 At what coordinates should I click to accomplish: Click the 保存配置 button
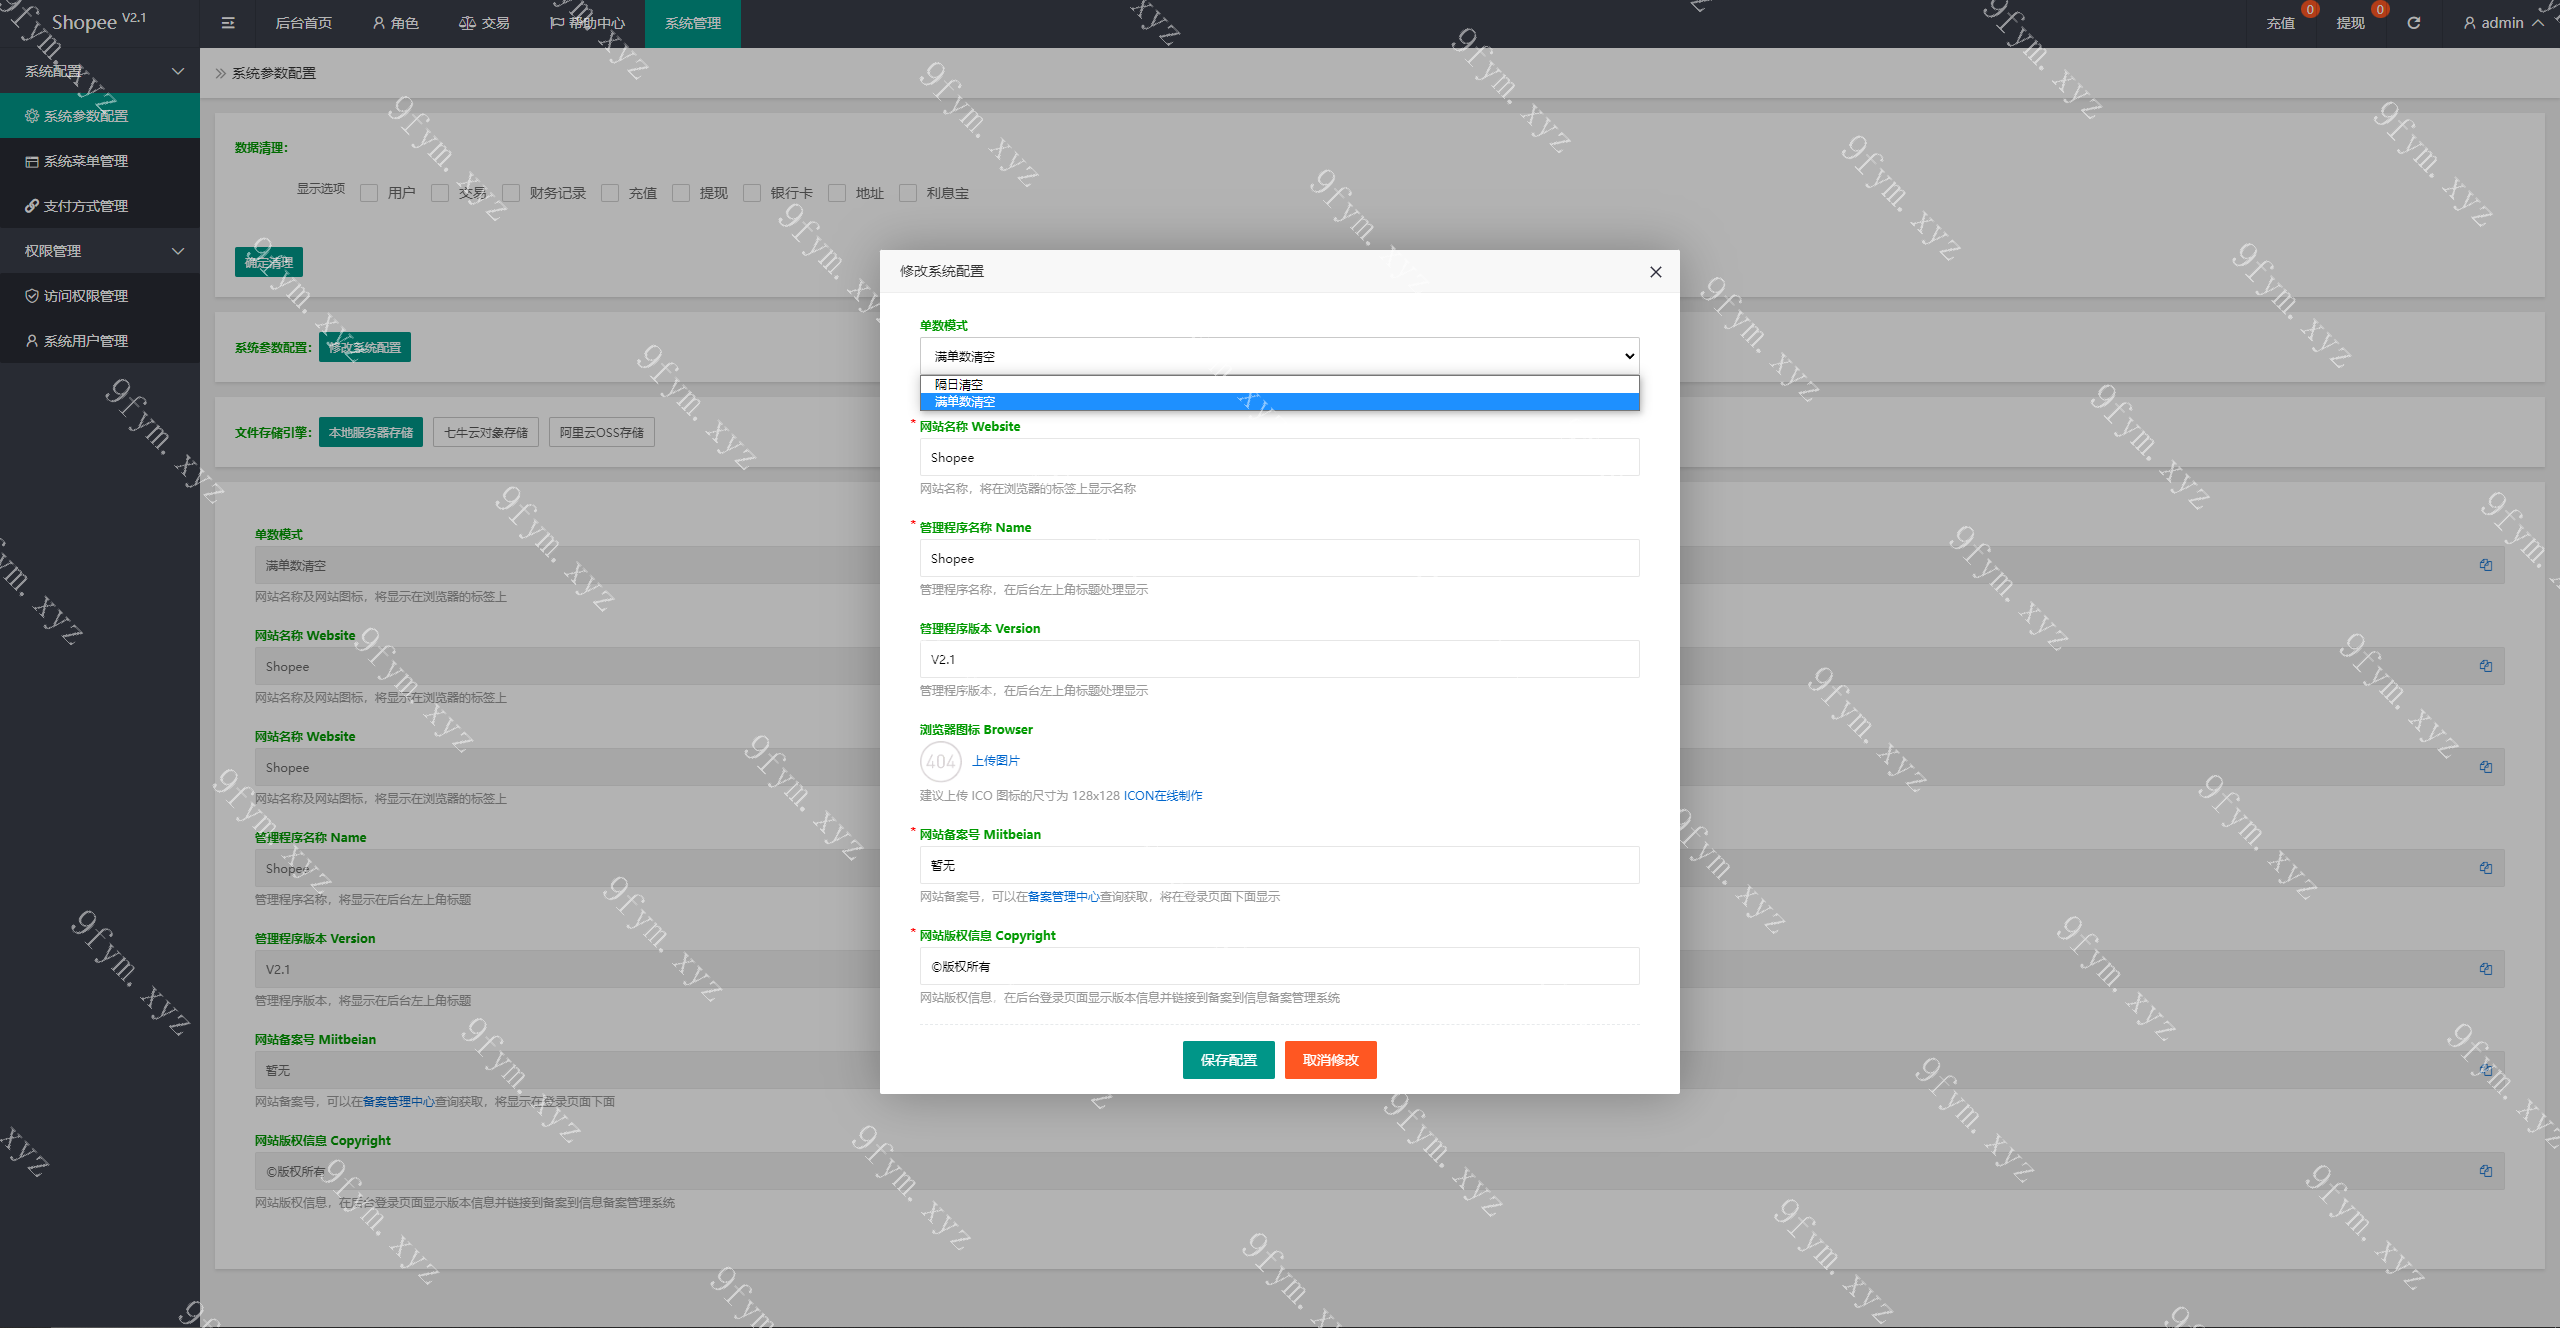tap(1229, 1060)
